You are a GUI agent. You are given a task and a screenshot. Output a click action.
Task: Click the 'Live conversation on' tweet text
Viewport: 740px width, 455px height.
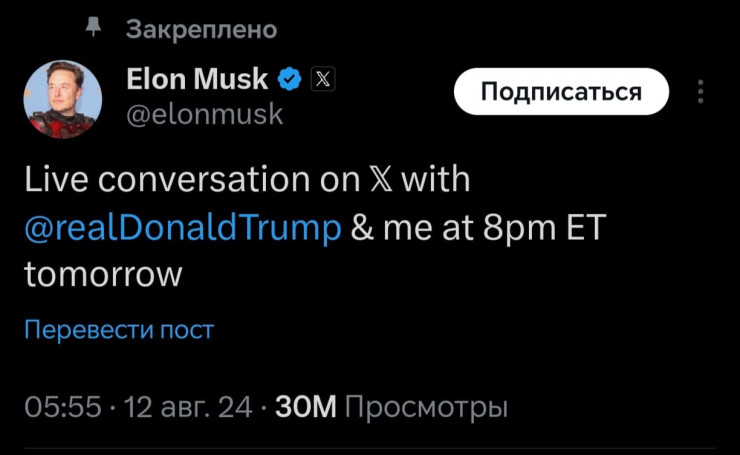[190, 180]
